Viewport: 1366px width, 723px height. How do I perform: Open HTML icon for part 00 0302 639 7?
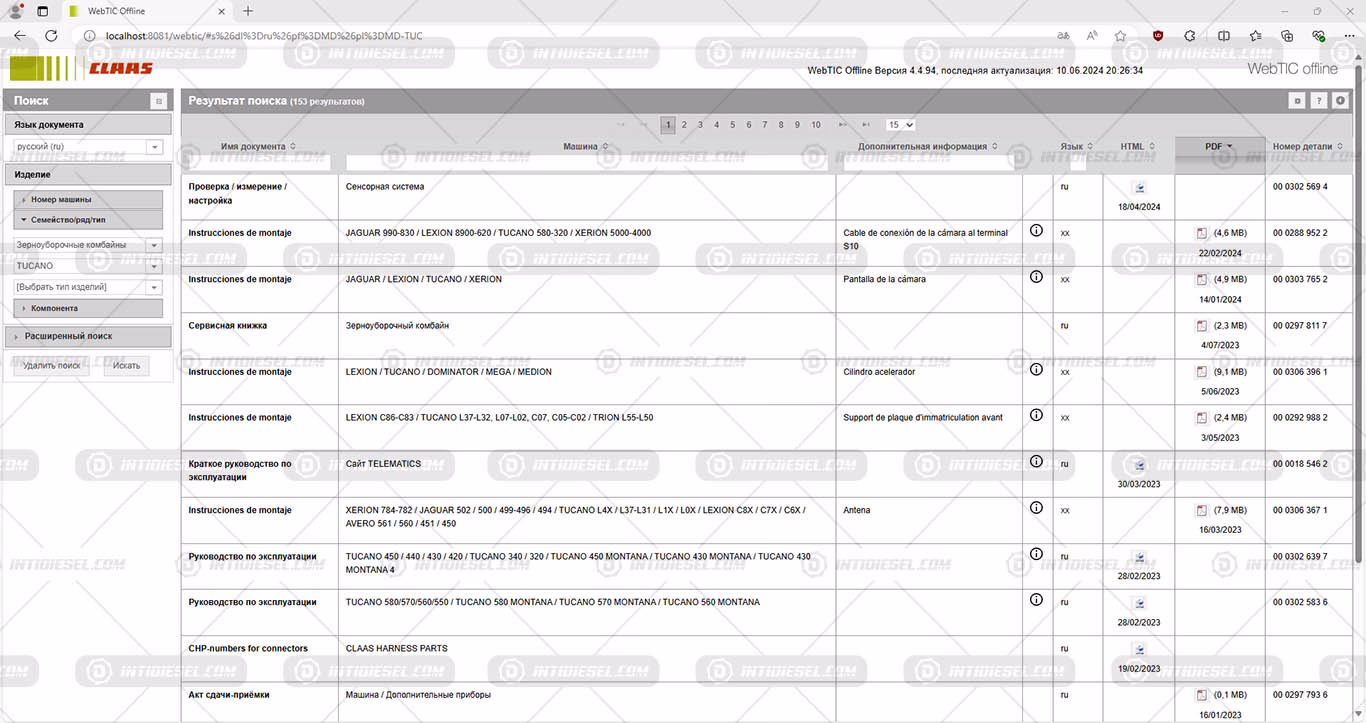pyautogui.click(x=1138, y=558)
